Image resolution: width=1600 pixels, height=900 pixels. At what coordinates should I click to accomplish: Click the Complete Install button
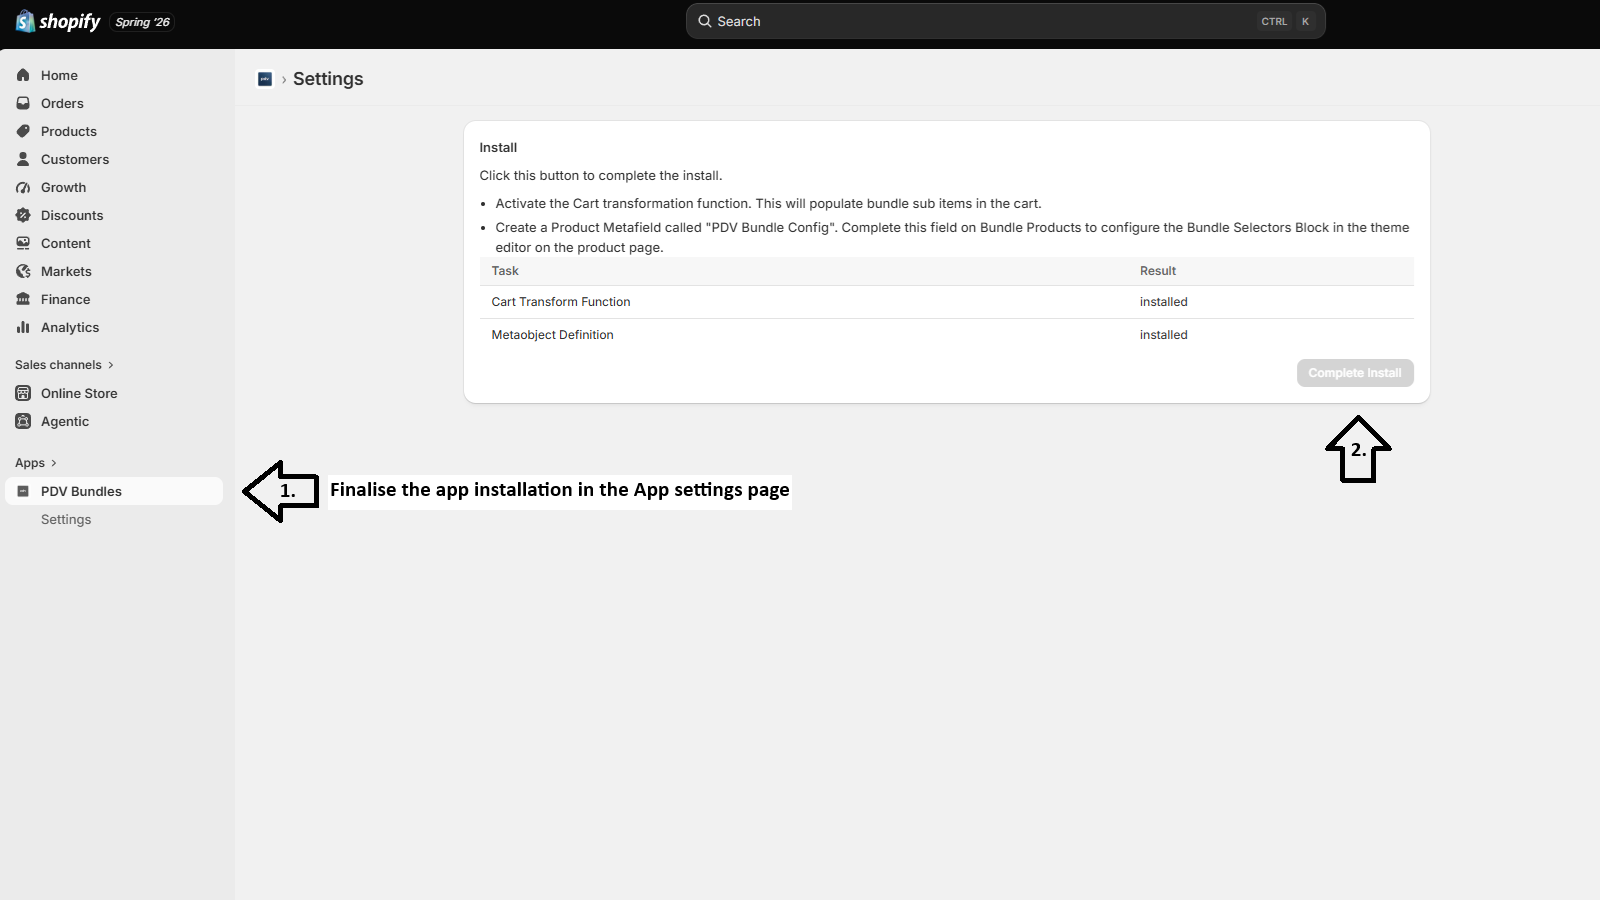tap(1355, 373)
